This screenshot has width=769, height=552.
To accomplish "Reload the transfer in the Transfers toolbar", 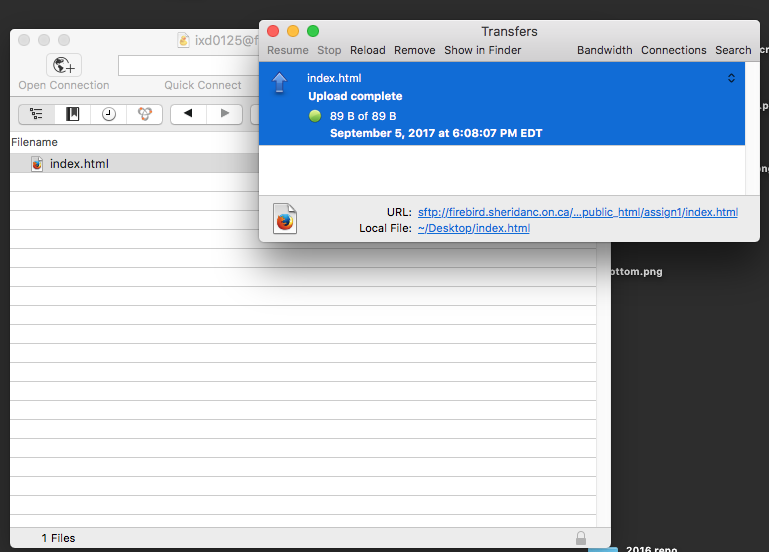I will [367, 50].
